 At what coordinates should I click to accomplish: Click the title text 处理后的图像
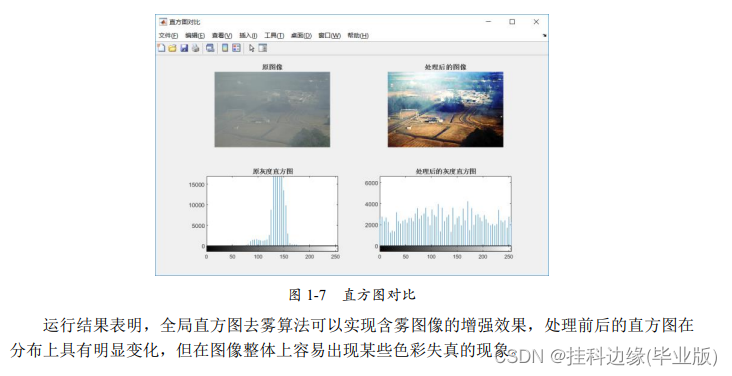click(445, 67)
